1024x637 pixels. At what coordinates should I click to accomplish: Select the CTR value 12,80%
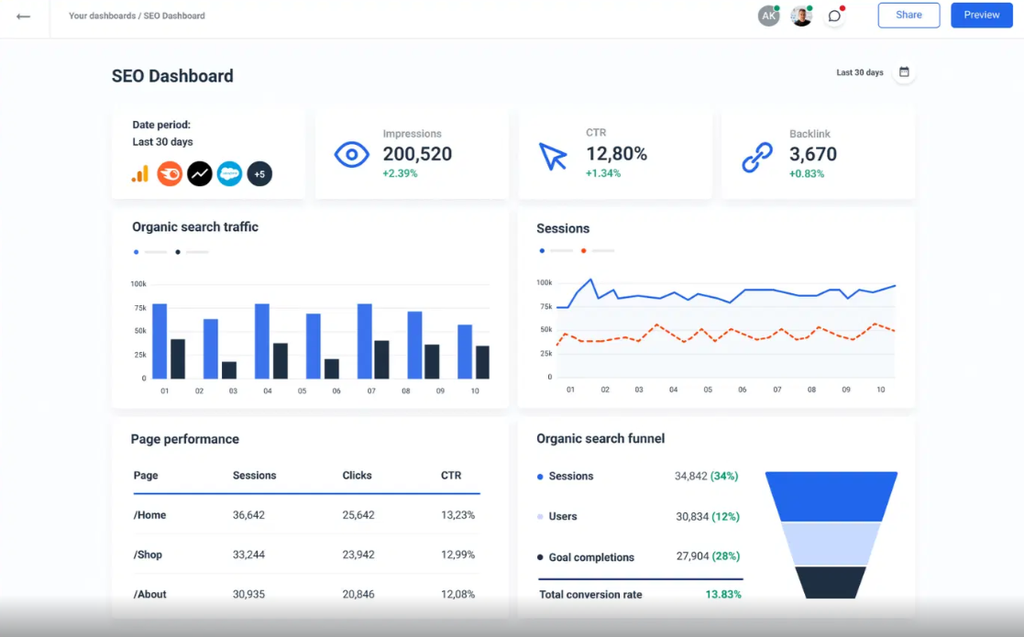click(616, 154)
